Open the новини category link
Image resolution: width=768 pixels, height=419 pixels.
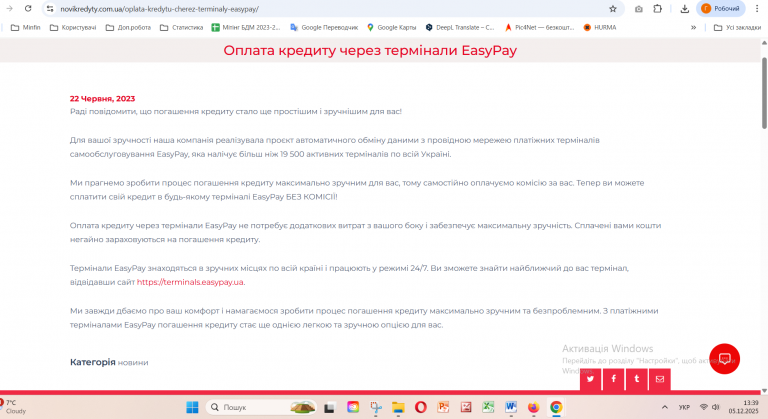click(x=133, y=363)
